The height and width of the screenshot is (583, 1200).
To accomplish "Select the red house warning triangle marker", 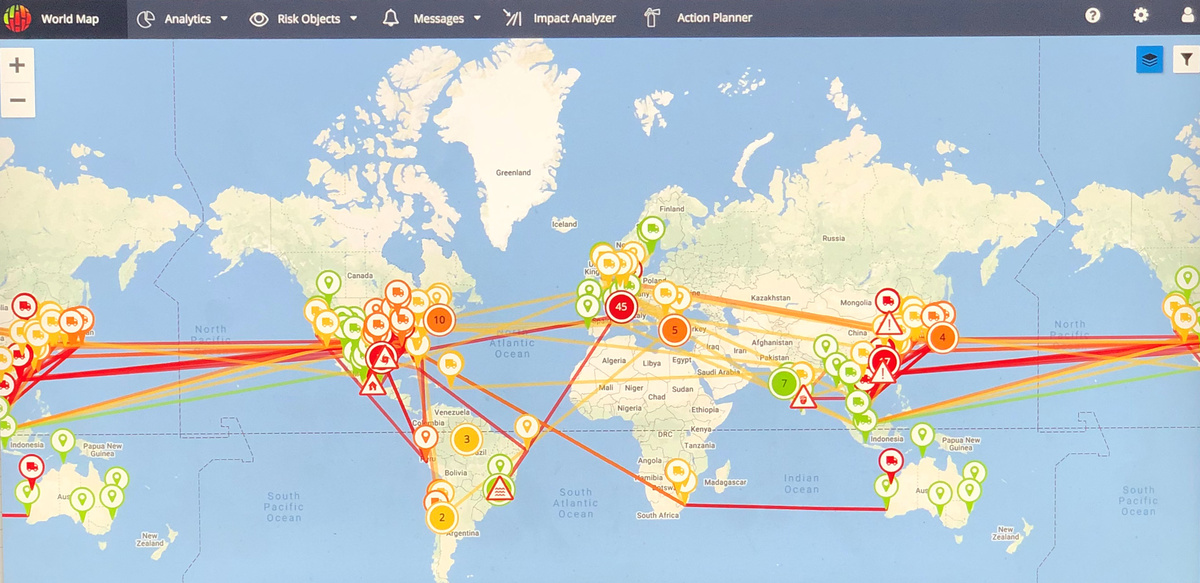I will pyautogui.click(x=373, y=383).
